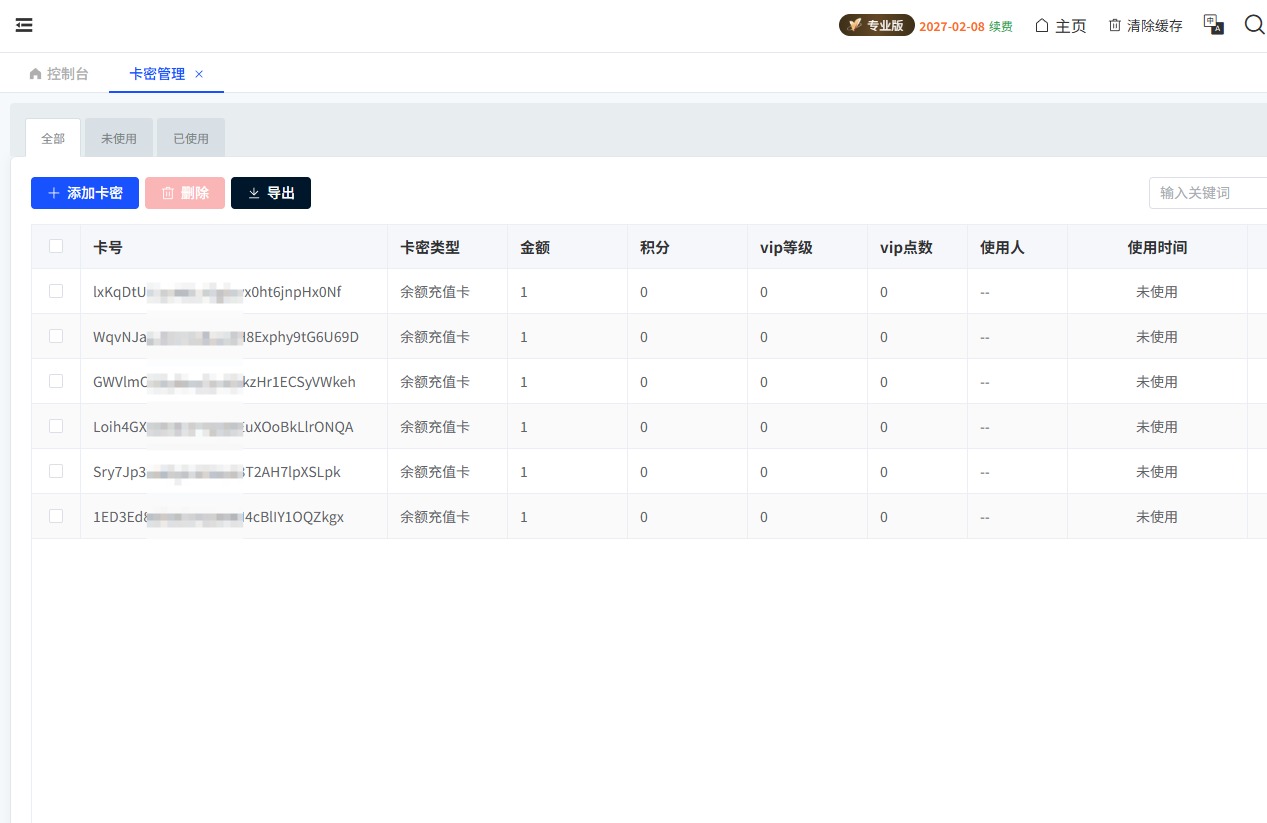1267x823 pixels.
Task: Click the 专业版 badge
Action: click(876, 26)
